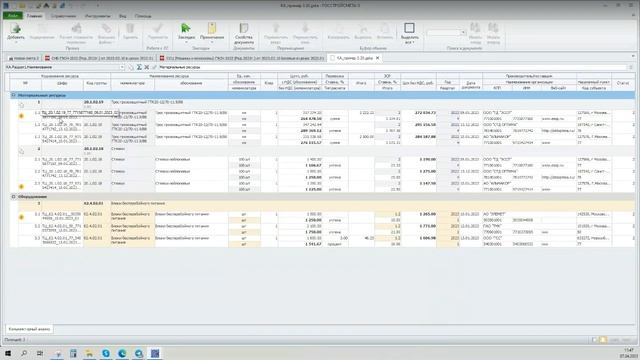Select the Помощь ribbon tab
Image resolution: width=640 pixels, height=360 pixels.
[143, 16]
